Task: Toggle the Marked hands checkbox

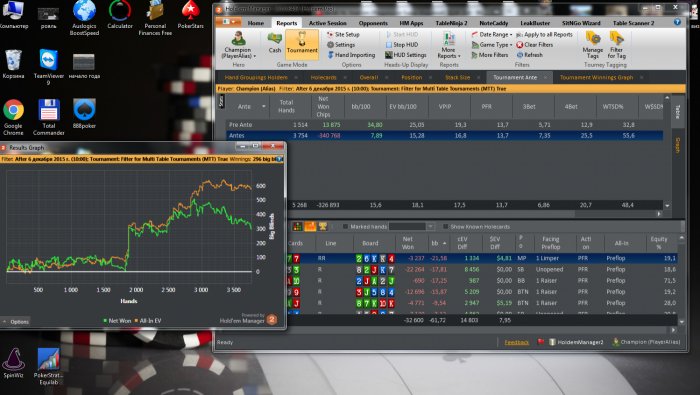Action: pos(345,227)
